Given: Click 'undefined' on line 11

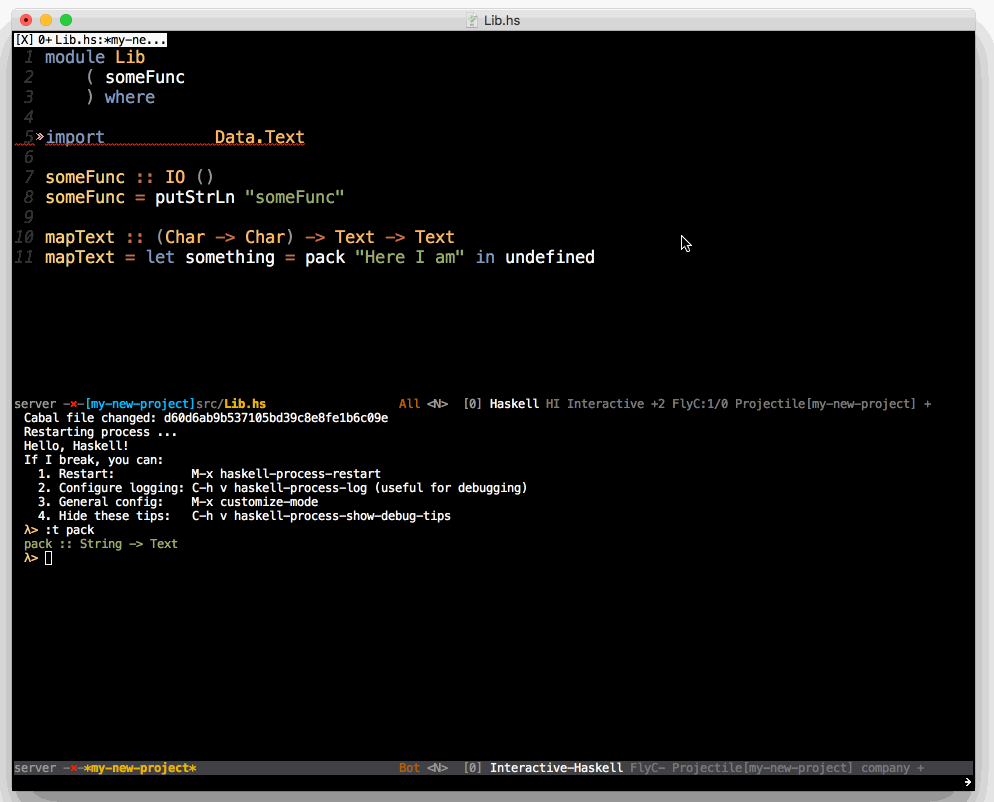Looking at the screenshot, I should click(x=550, y=257).
